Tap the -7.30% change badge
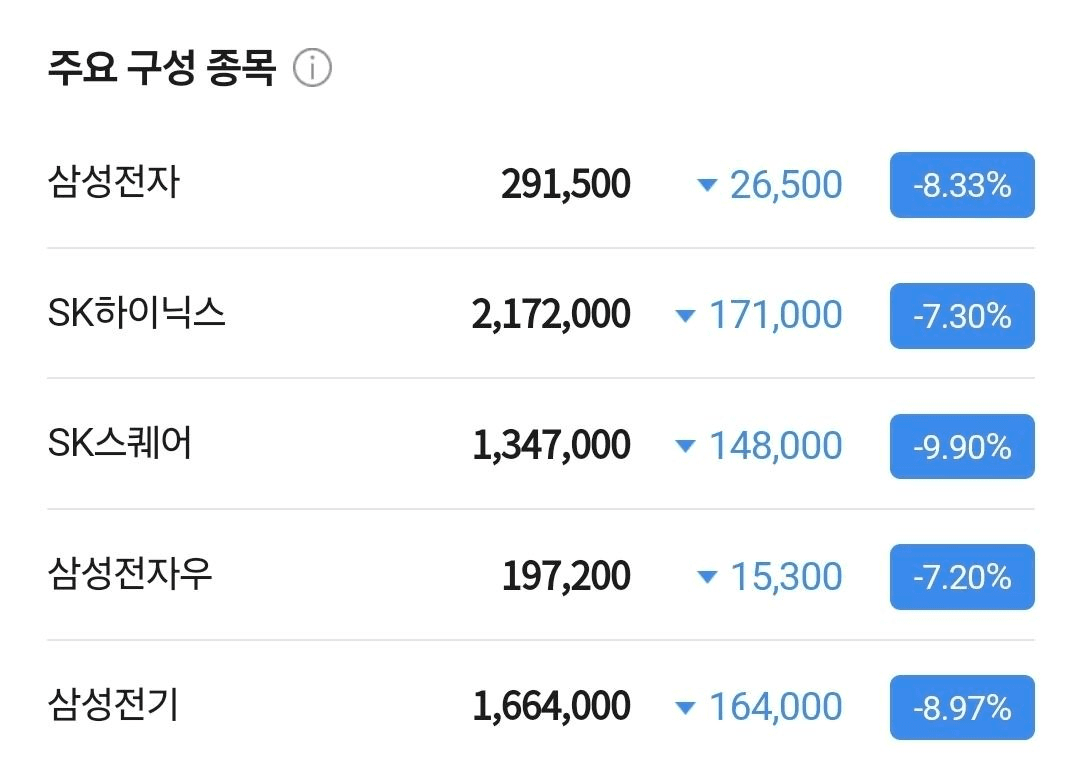 point(962,315)
